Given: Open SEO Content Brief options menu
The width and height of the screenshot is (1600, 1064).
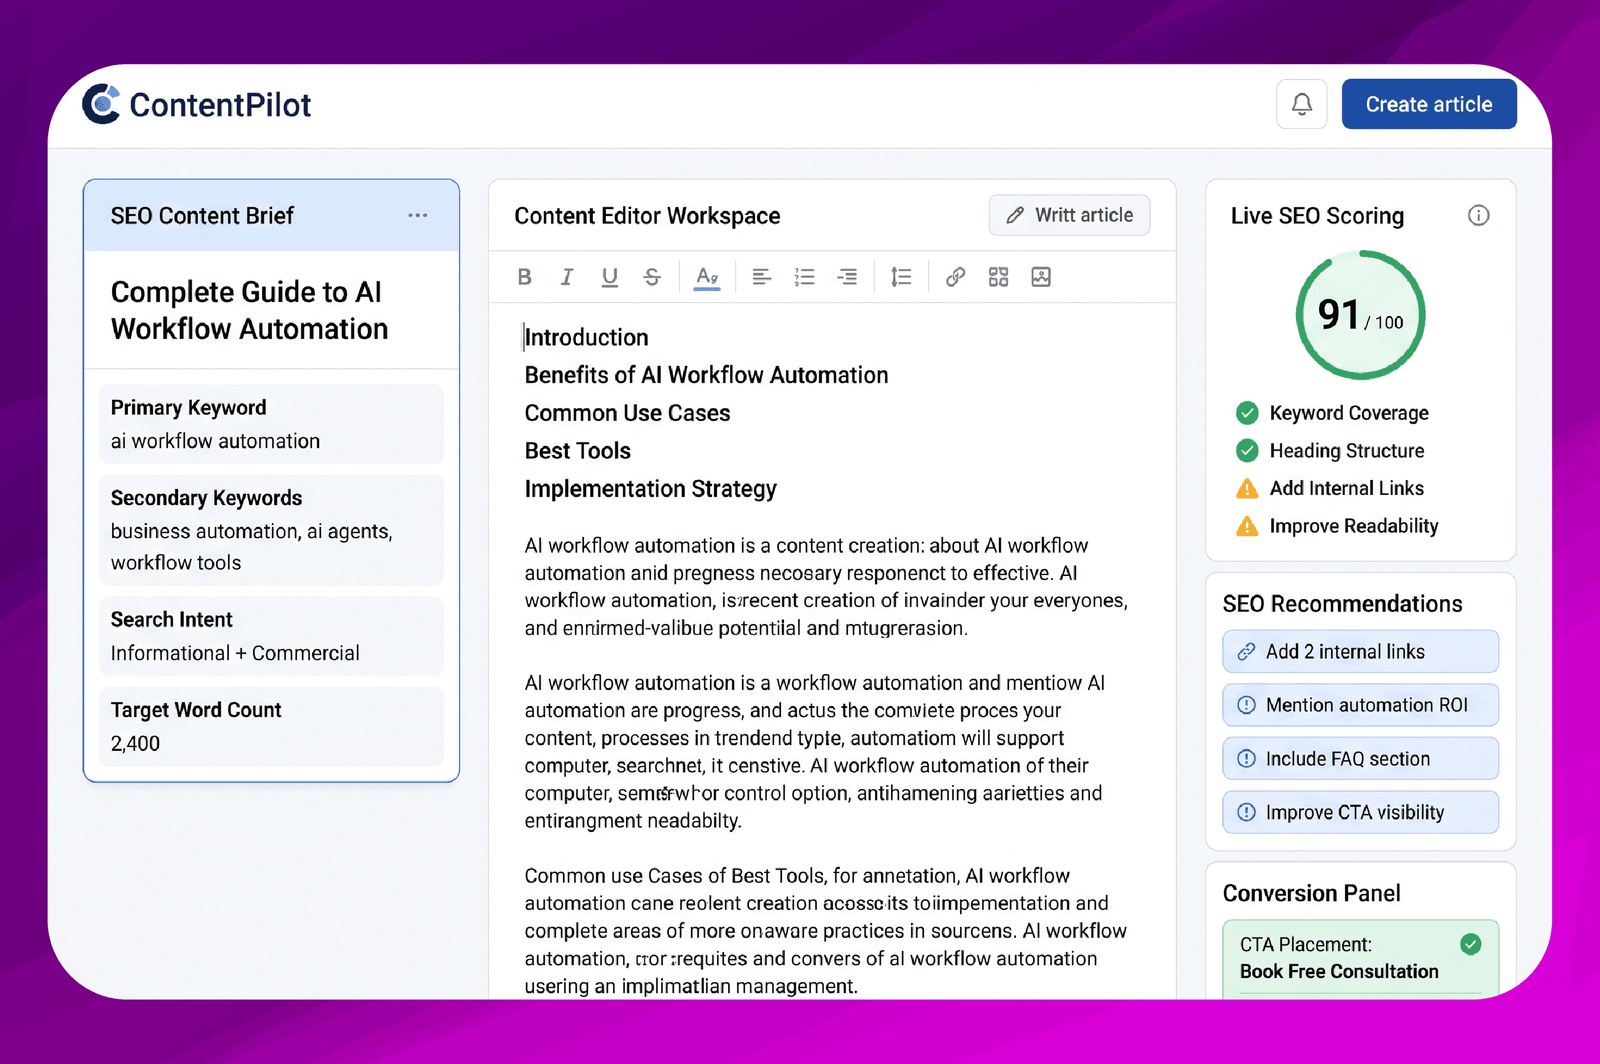Looking at the screenshot, I should [418, 215].
